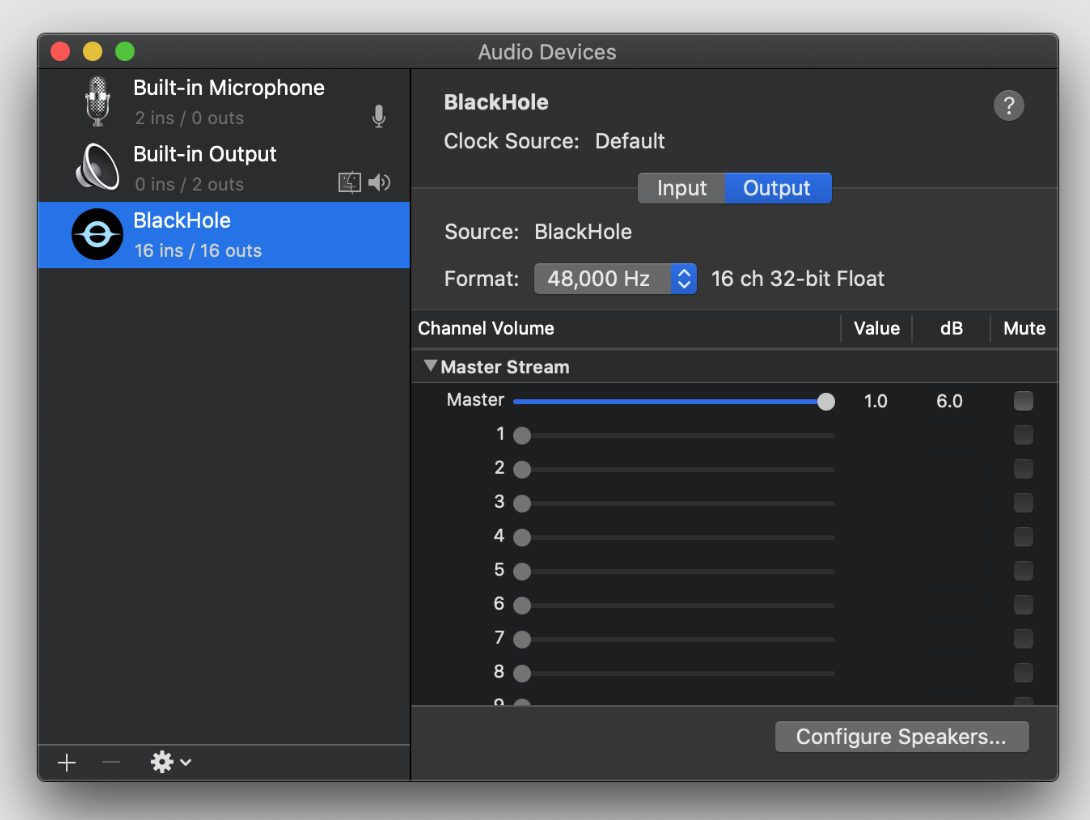Click the minus remove device button
Screen dimensions: 1090x820
[x=111, y=762]
